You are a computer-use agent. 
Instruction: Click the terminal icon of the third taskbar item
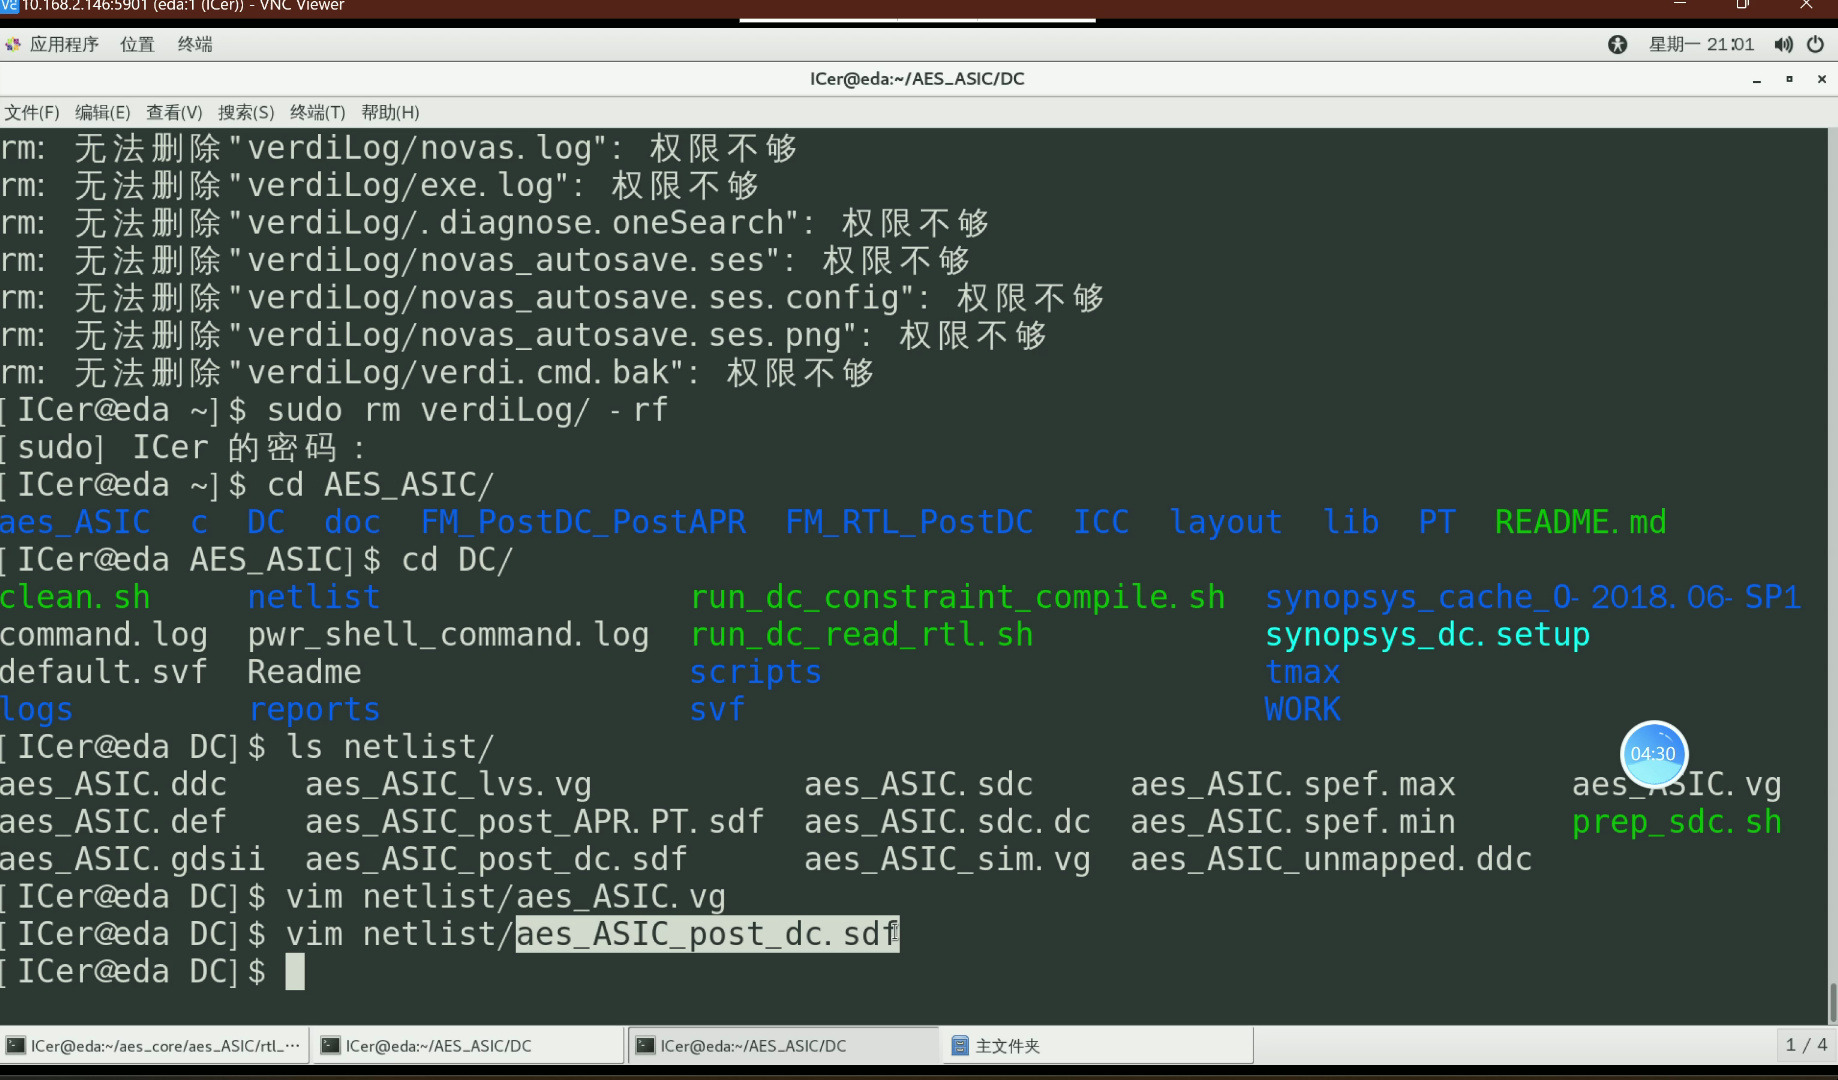click(645, 1045)
